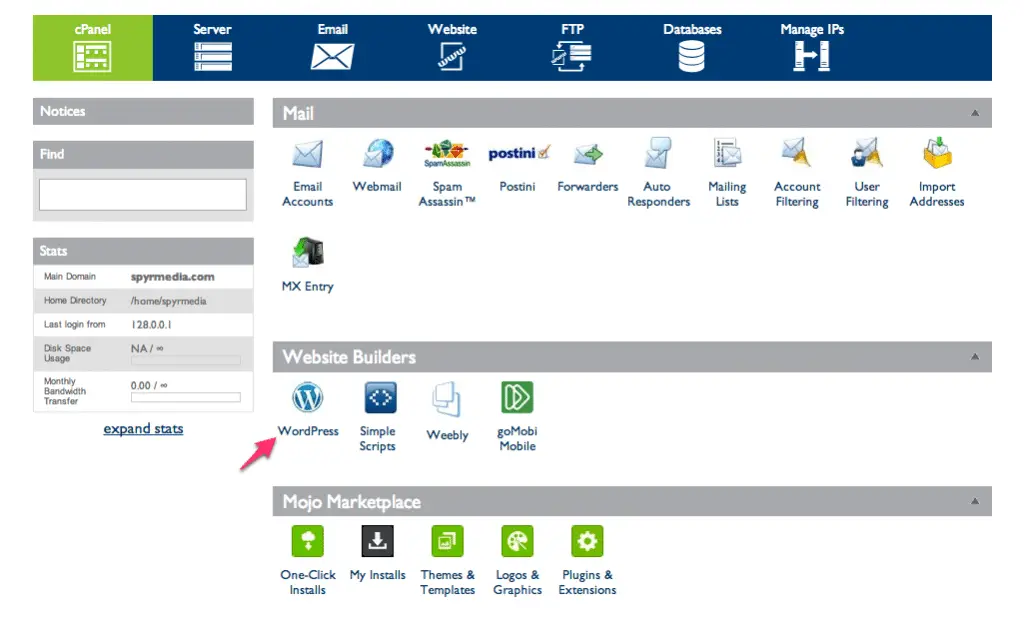The image size is (1024, 627).
Task: Open the Website tab
Action: (452, 48)
